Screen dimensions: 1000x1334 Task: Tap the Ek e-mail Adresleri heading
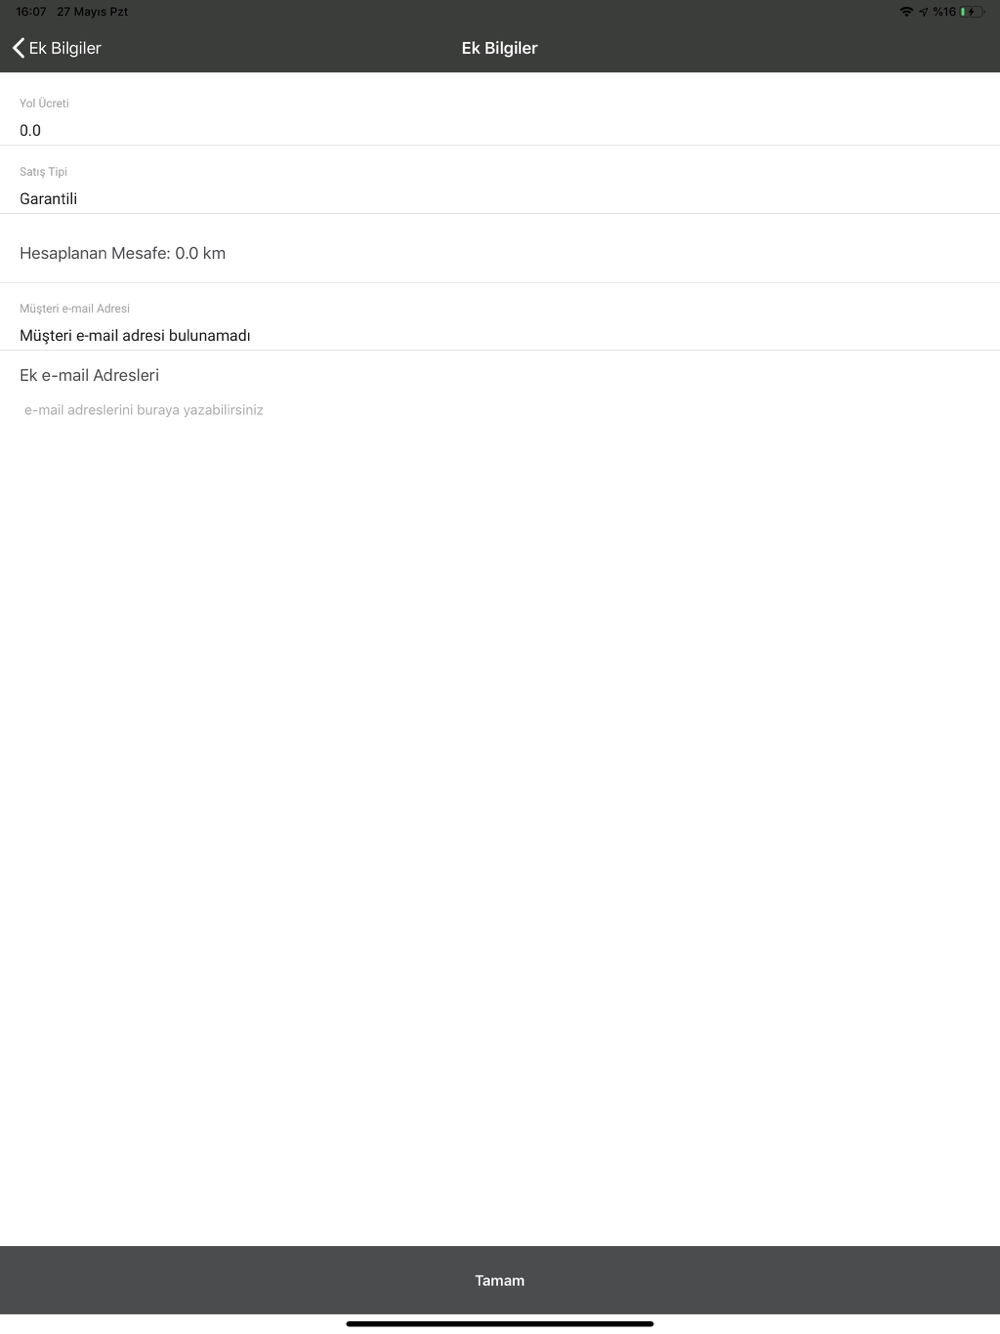coord(89,375)
